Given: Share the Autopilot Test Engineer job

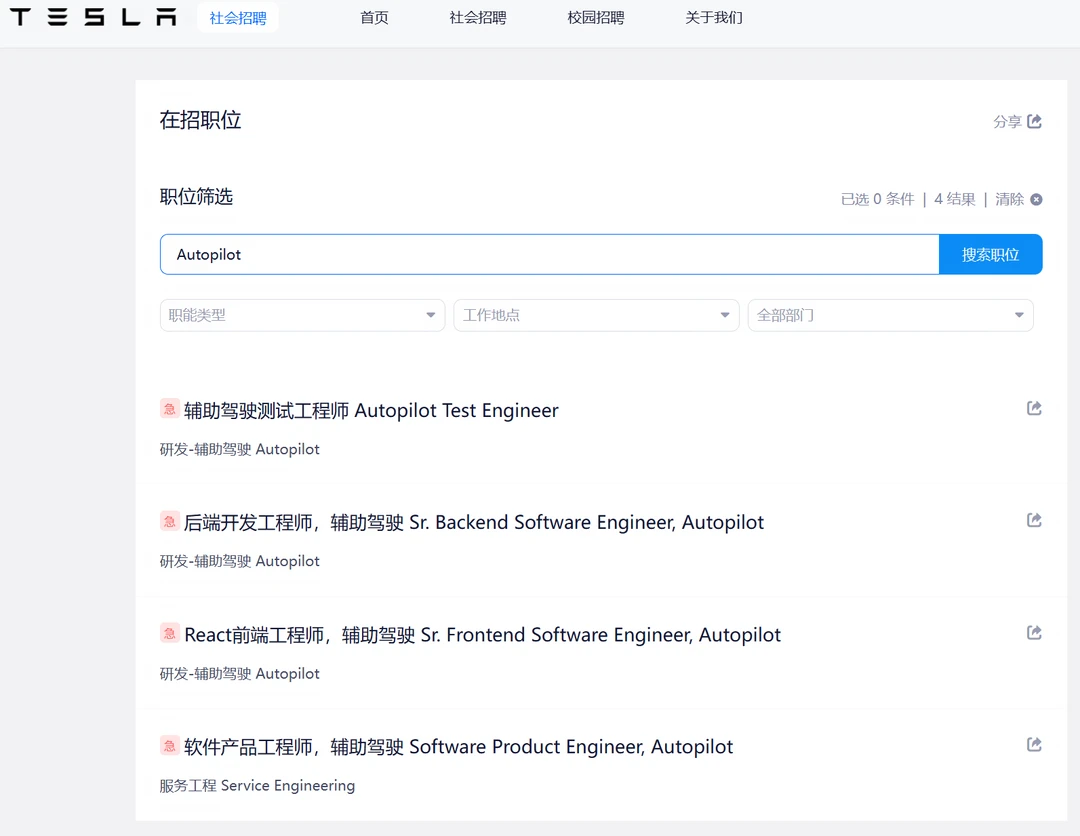Looking at the screenshot, I should click(1034, 408).
